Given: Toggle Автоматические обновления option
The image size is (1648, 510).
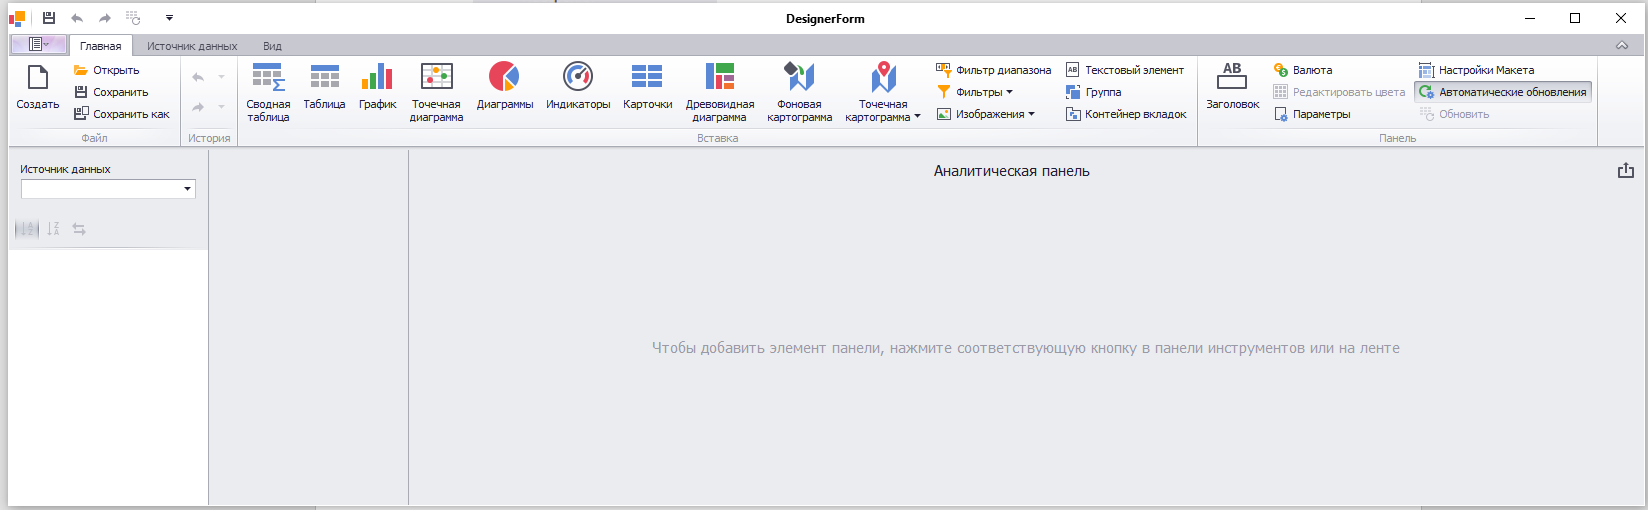Looking at the screenshot, I should click(1502, 92).
